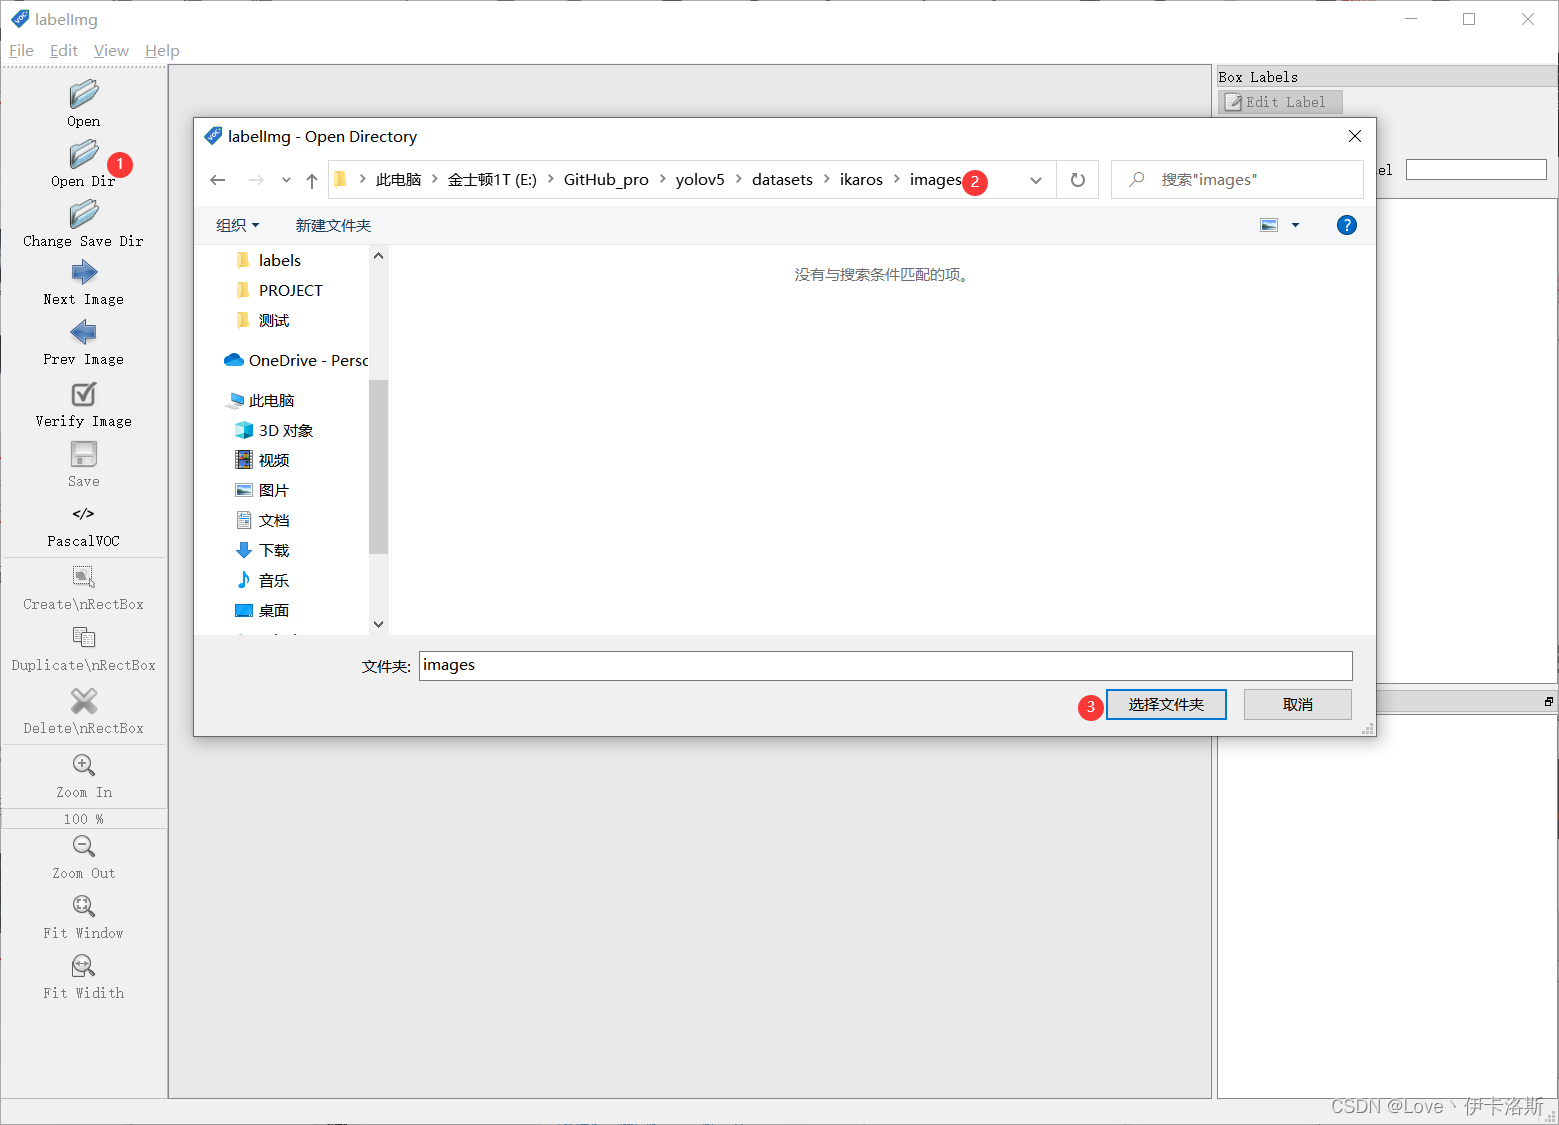1559x1125 pixels.
Task: Expand chevron after ikaros in path
Action: (x=897, y=179)
